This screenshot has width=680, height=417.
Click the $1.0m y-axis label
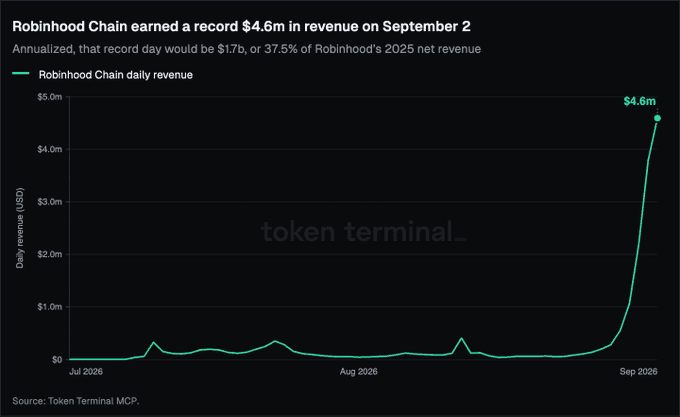pos(49,306)
